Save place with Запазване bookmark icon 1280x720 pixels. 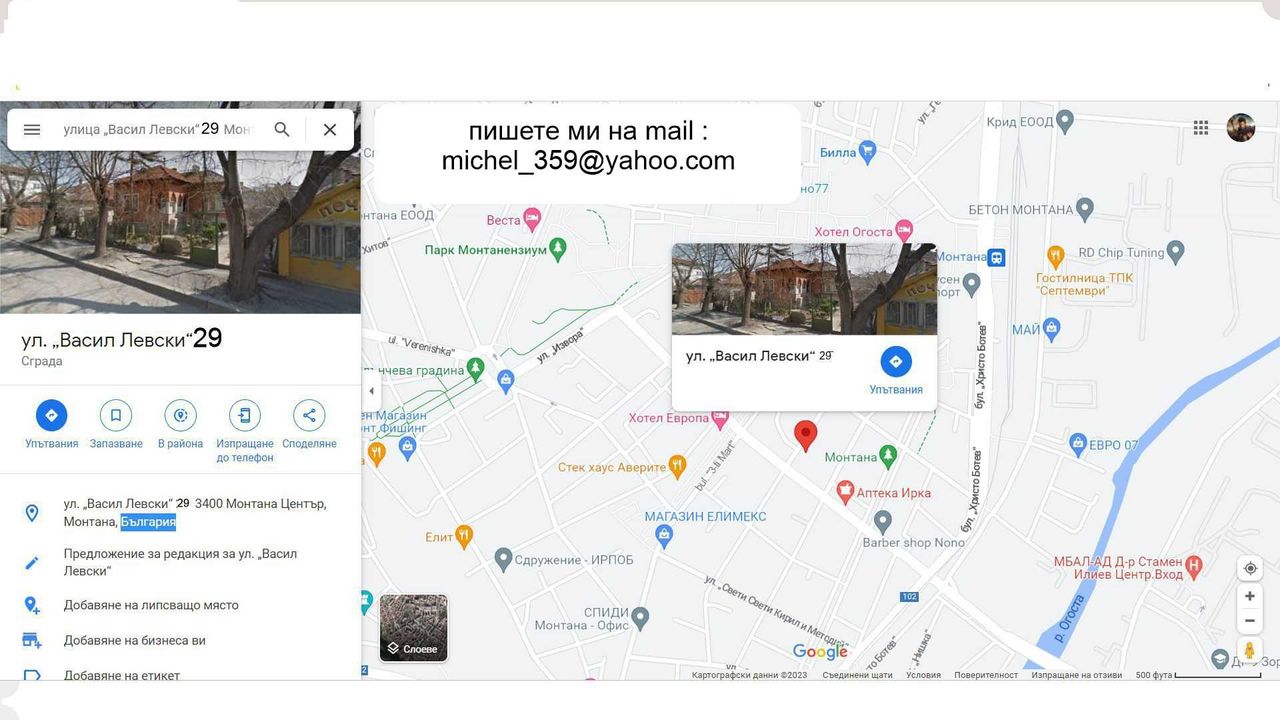[x=116, y=415]
